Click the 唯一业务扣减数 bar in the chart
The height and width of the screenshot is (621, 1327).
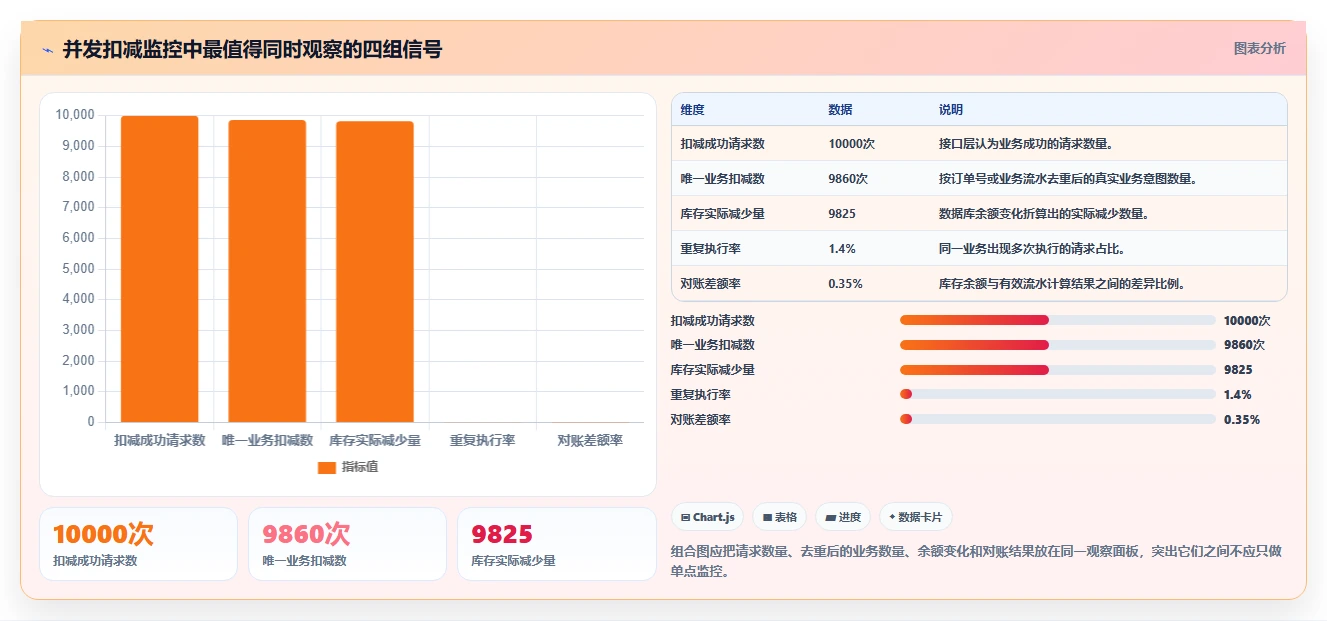click(x=267, y=271)
